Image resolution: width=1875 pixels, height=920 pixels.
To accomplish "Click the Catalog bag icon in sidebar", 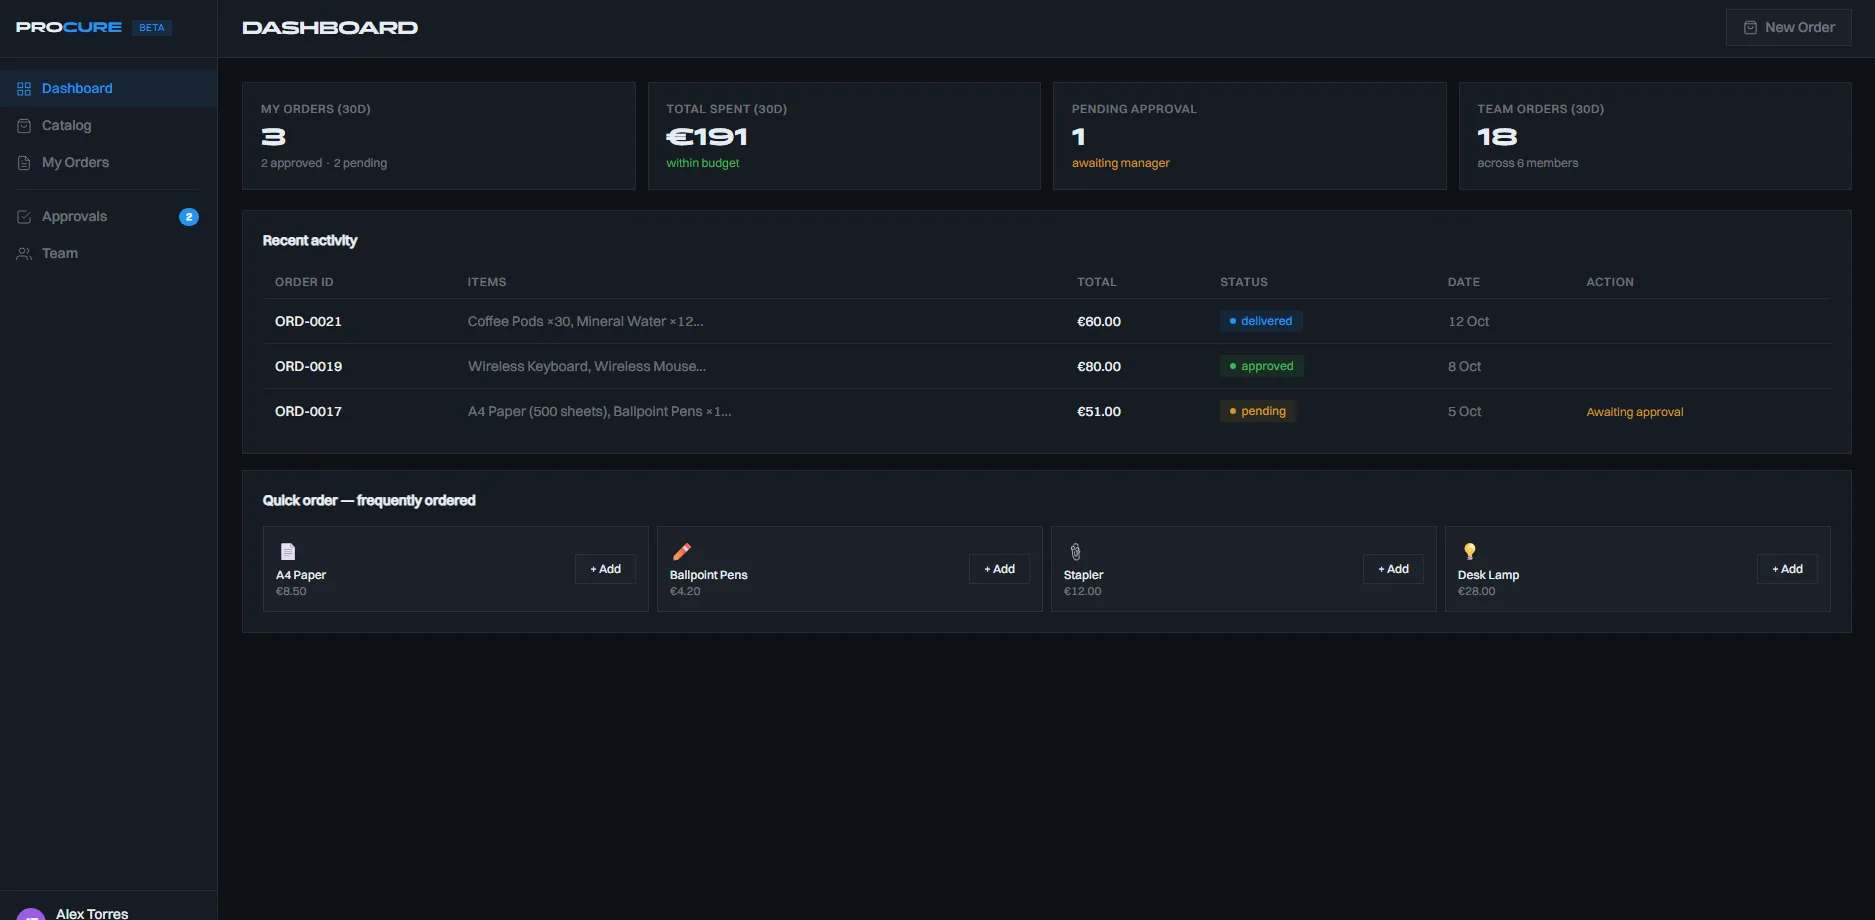I will (24, 126).
